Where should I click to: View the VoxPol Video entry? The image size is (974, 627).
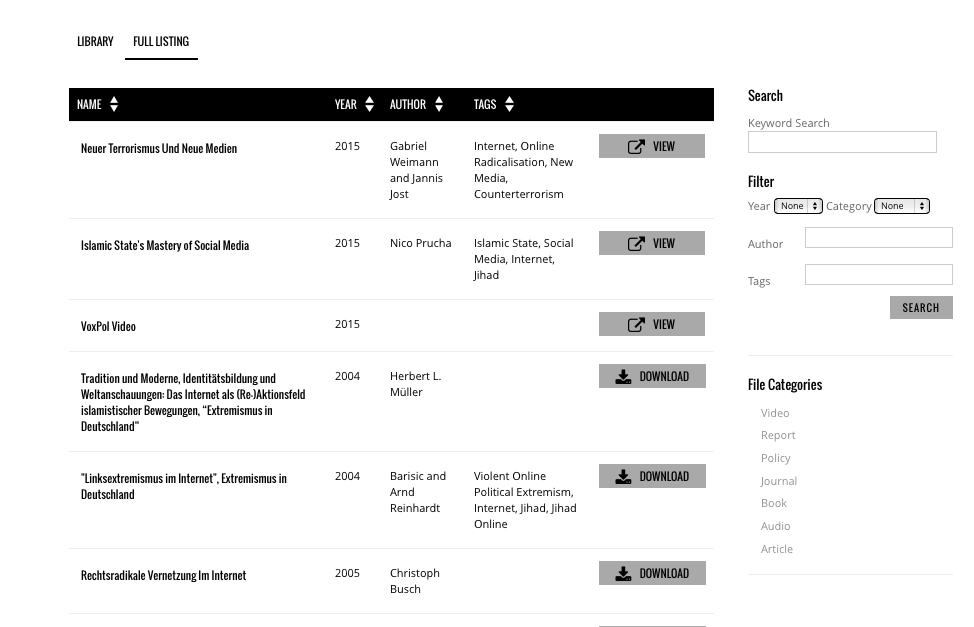[652, 324]
